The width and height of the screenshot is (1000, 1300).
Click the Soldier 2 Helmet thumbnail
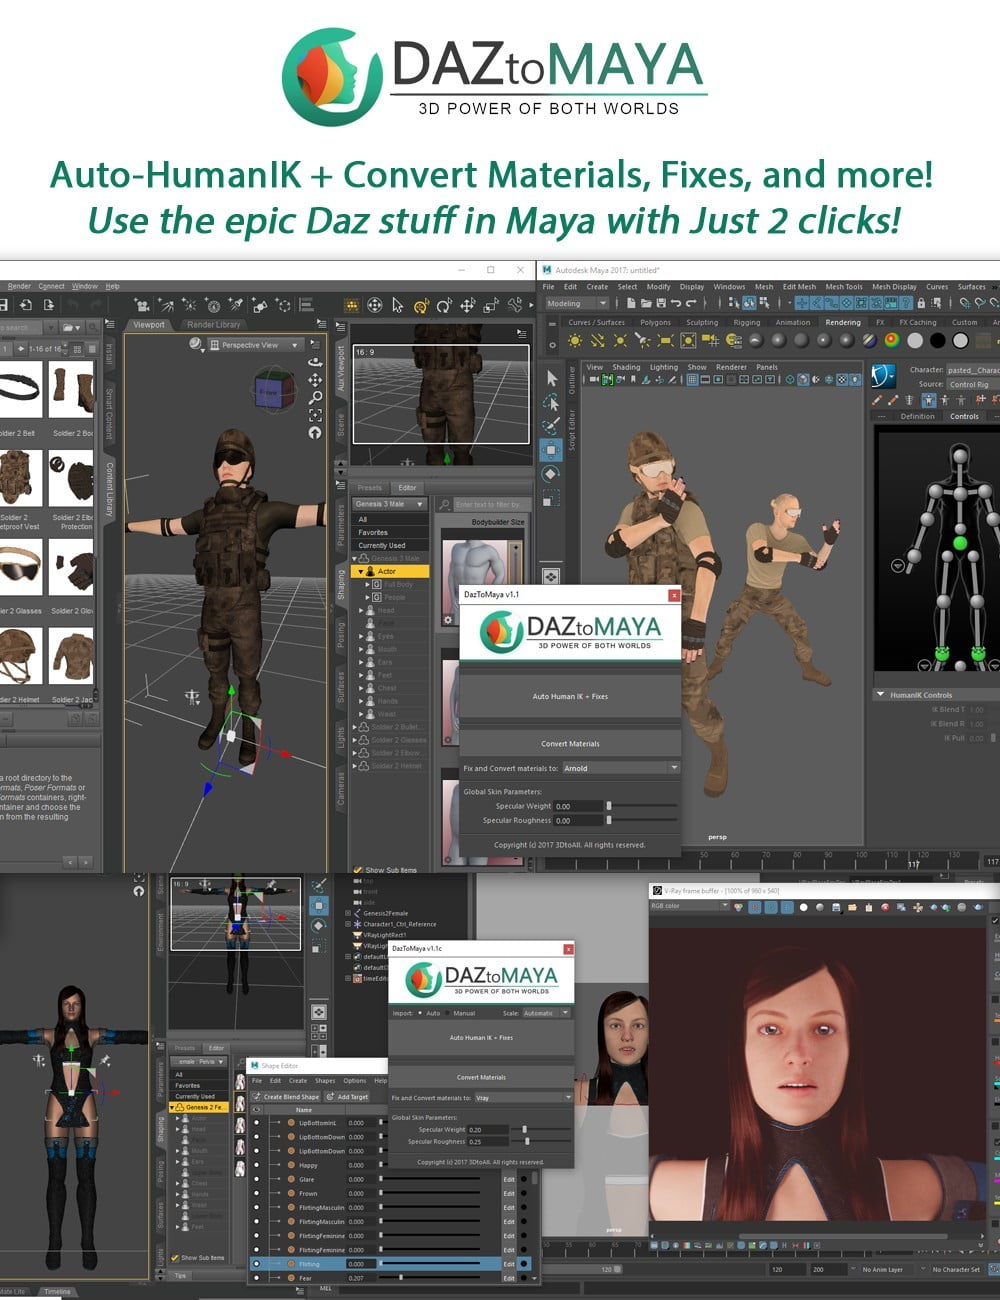tap(20, 657)
